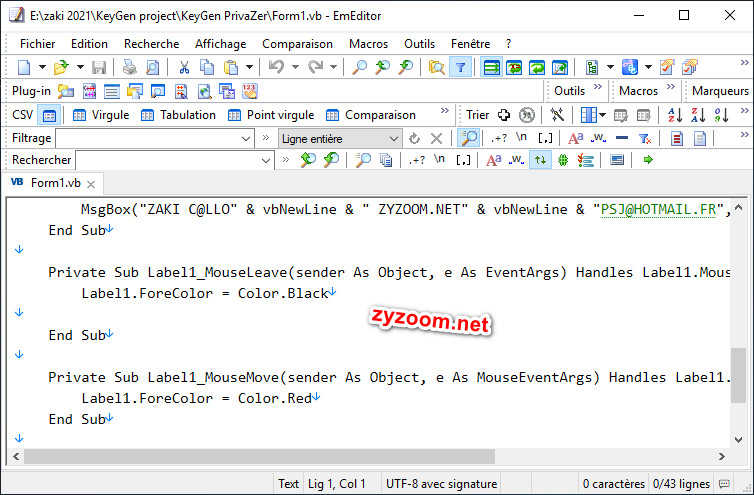This screenshot has width=754, height=495.
Task: Open the Fichier menu
Action: 38,44
